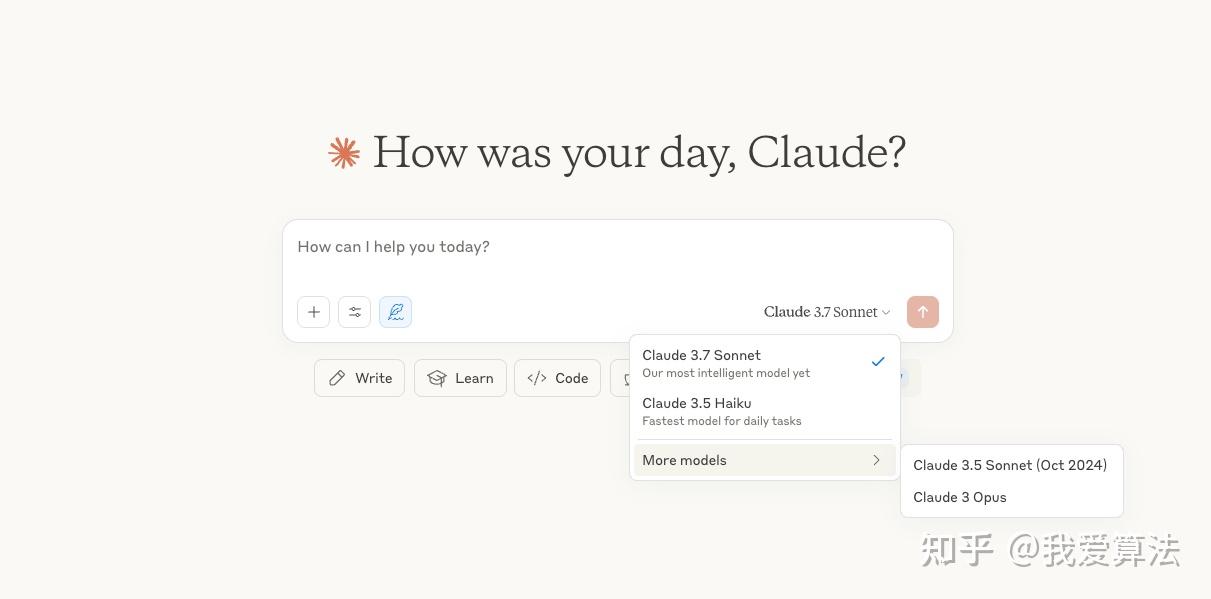1211x599 pixels.
Task: Click the orange Claude starburst logo
Action: click(x=344, y=153)
